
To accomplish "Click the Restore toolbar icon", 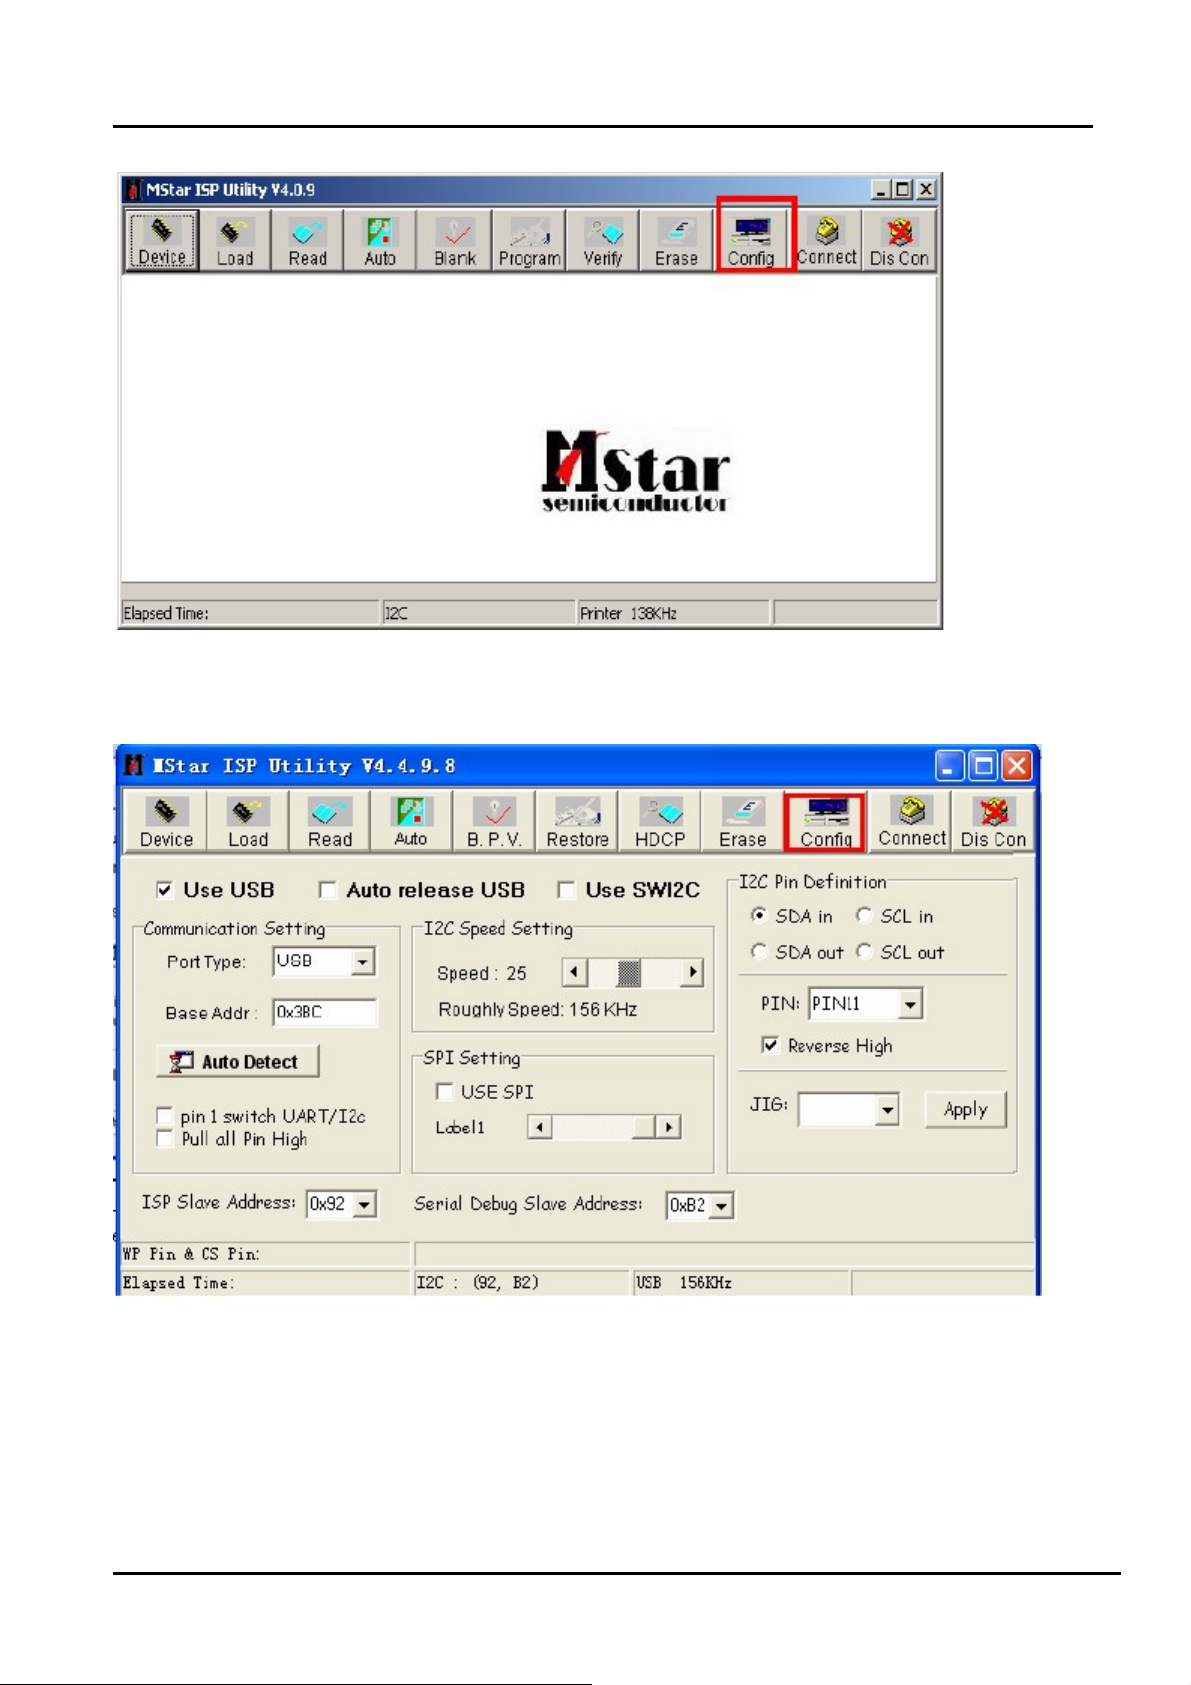I will click(577, 822).
